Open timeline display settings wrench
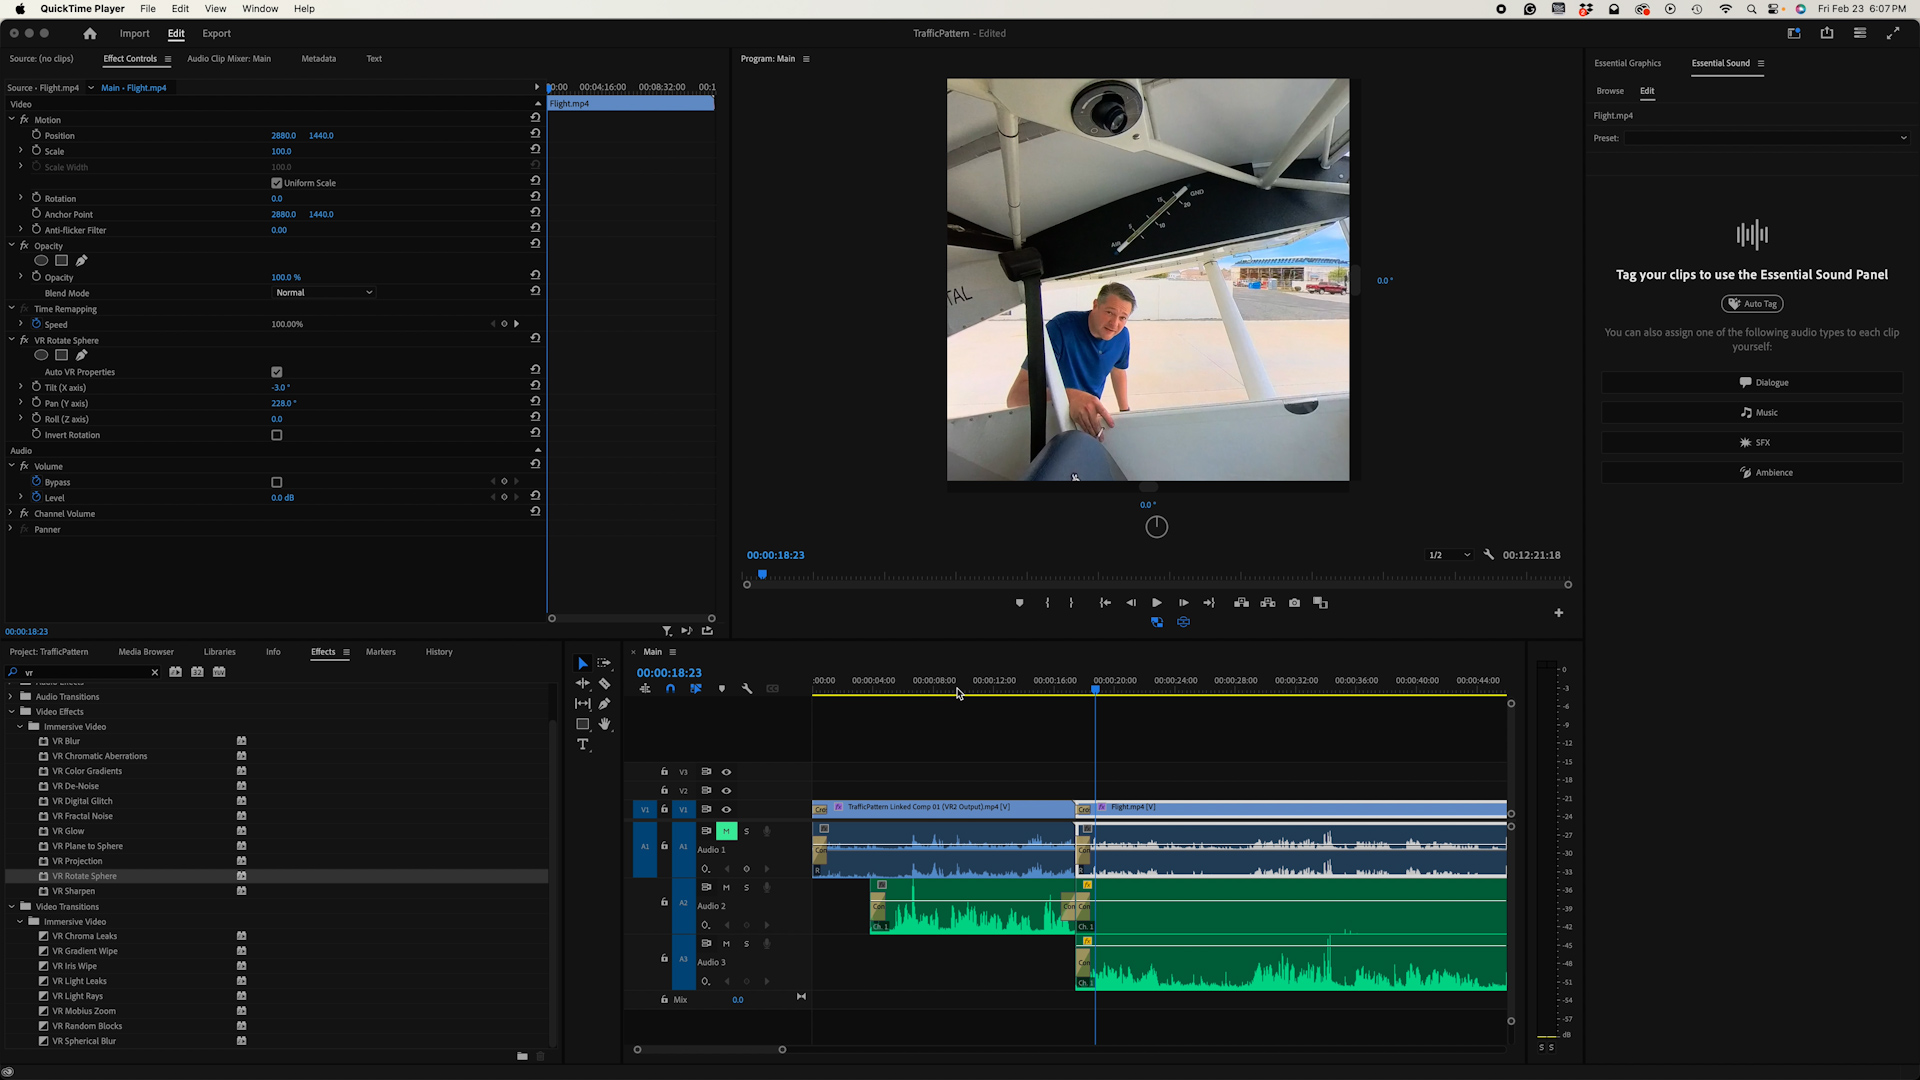1920x1080 pixels. click(x=747, y=689)
